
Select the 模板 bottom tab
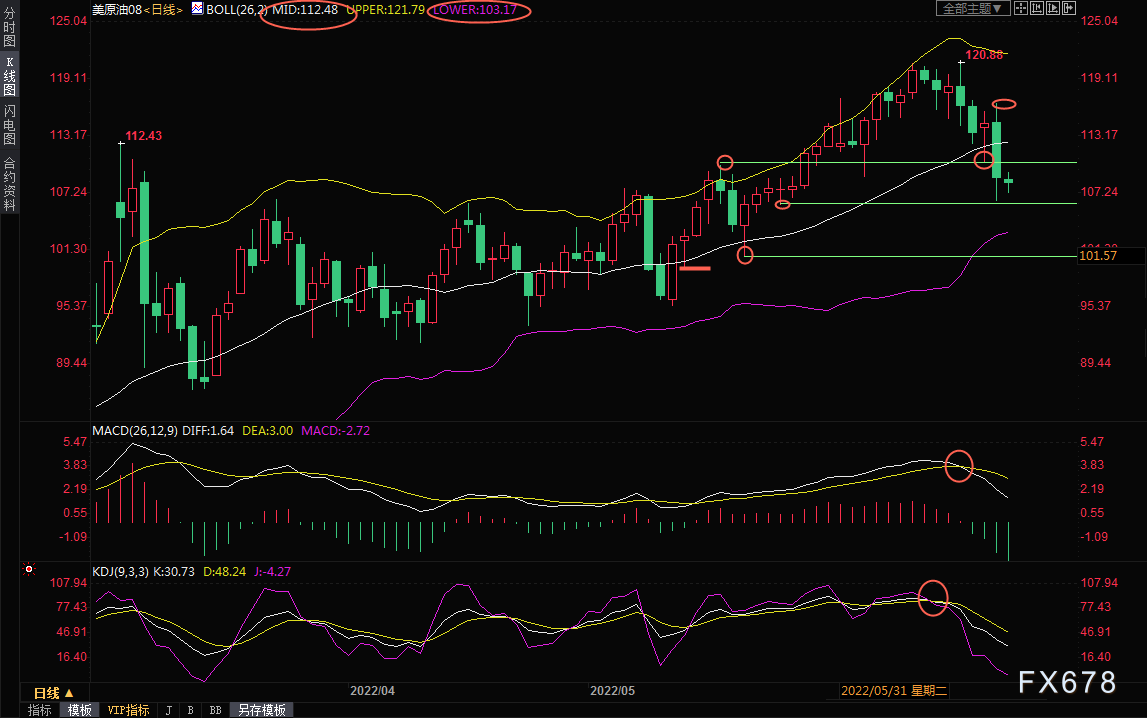pyautogui.click(x=79, y=710)
